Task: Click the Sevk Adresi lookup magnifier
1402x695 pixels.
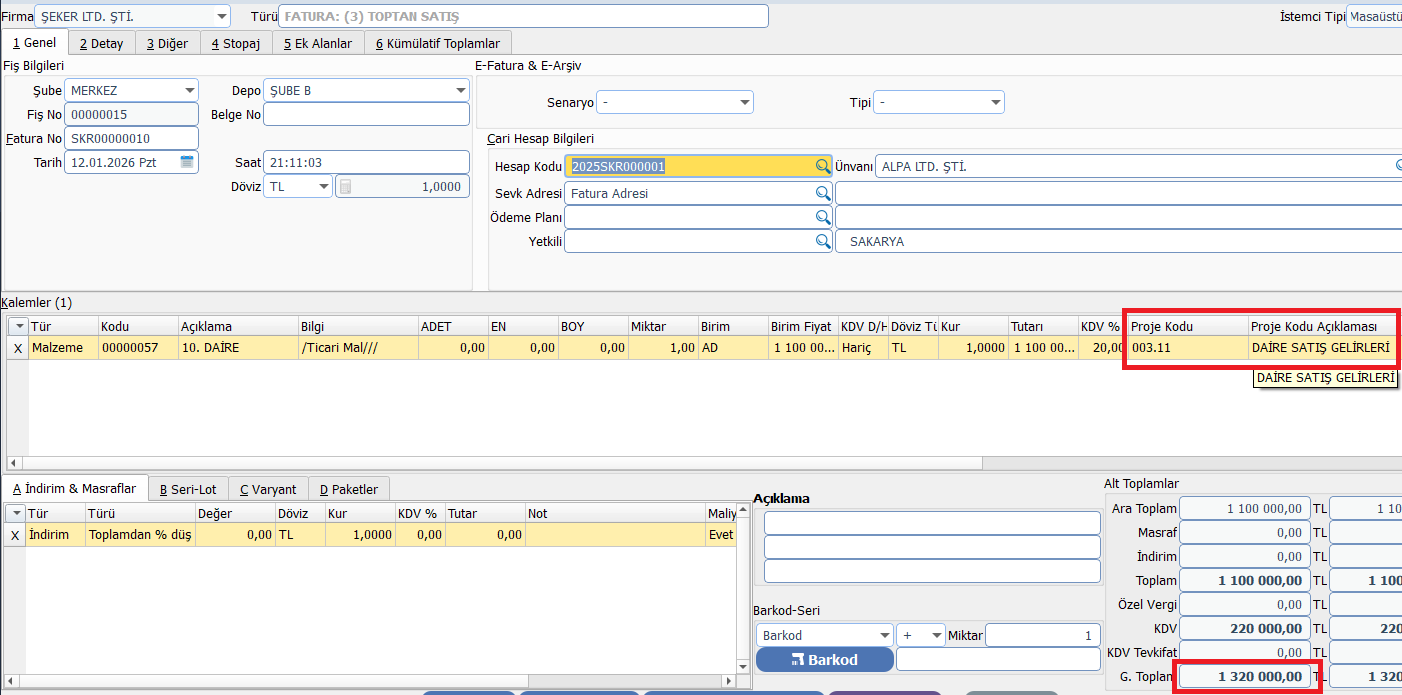Action: [x=822, y=193]
